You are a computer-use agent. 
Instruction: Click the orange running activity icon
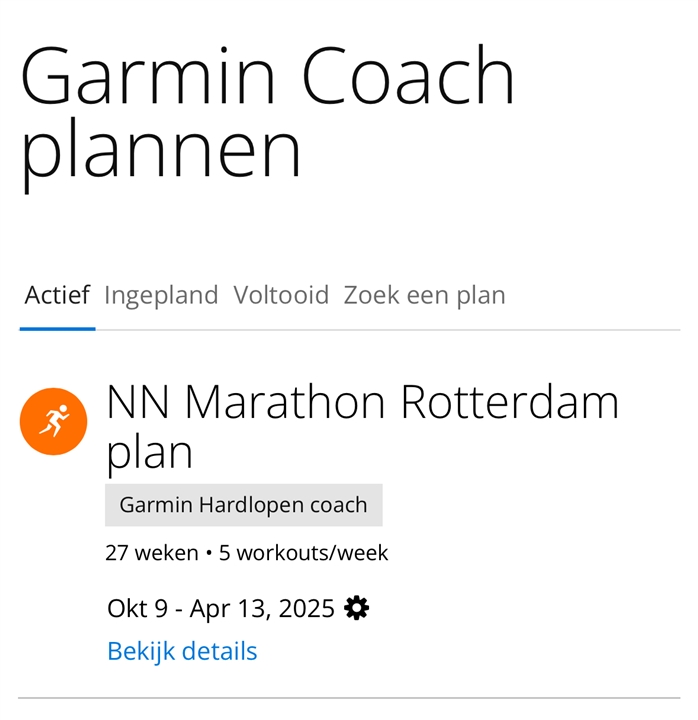tap(53, 421)
